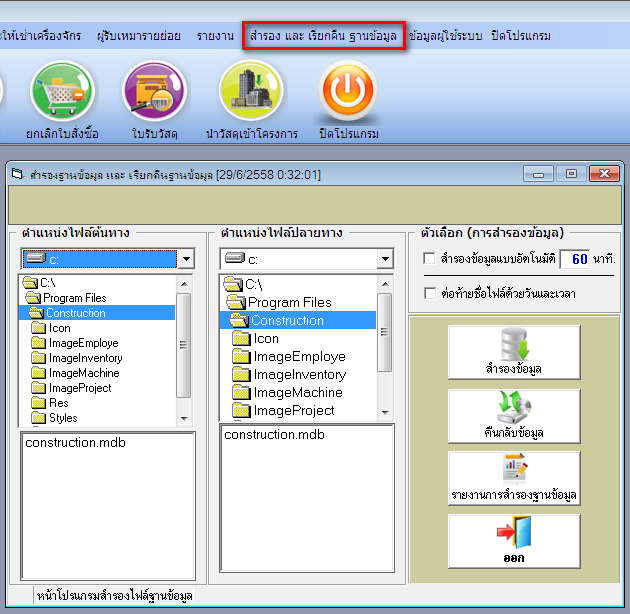Open the system user data (ข้อมูลผู้ใช้ระบบ) menu

coord(445,36)
